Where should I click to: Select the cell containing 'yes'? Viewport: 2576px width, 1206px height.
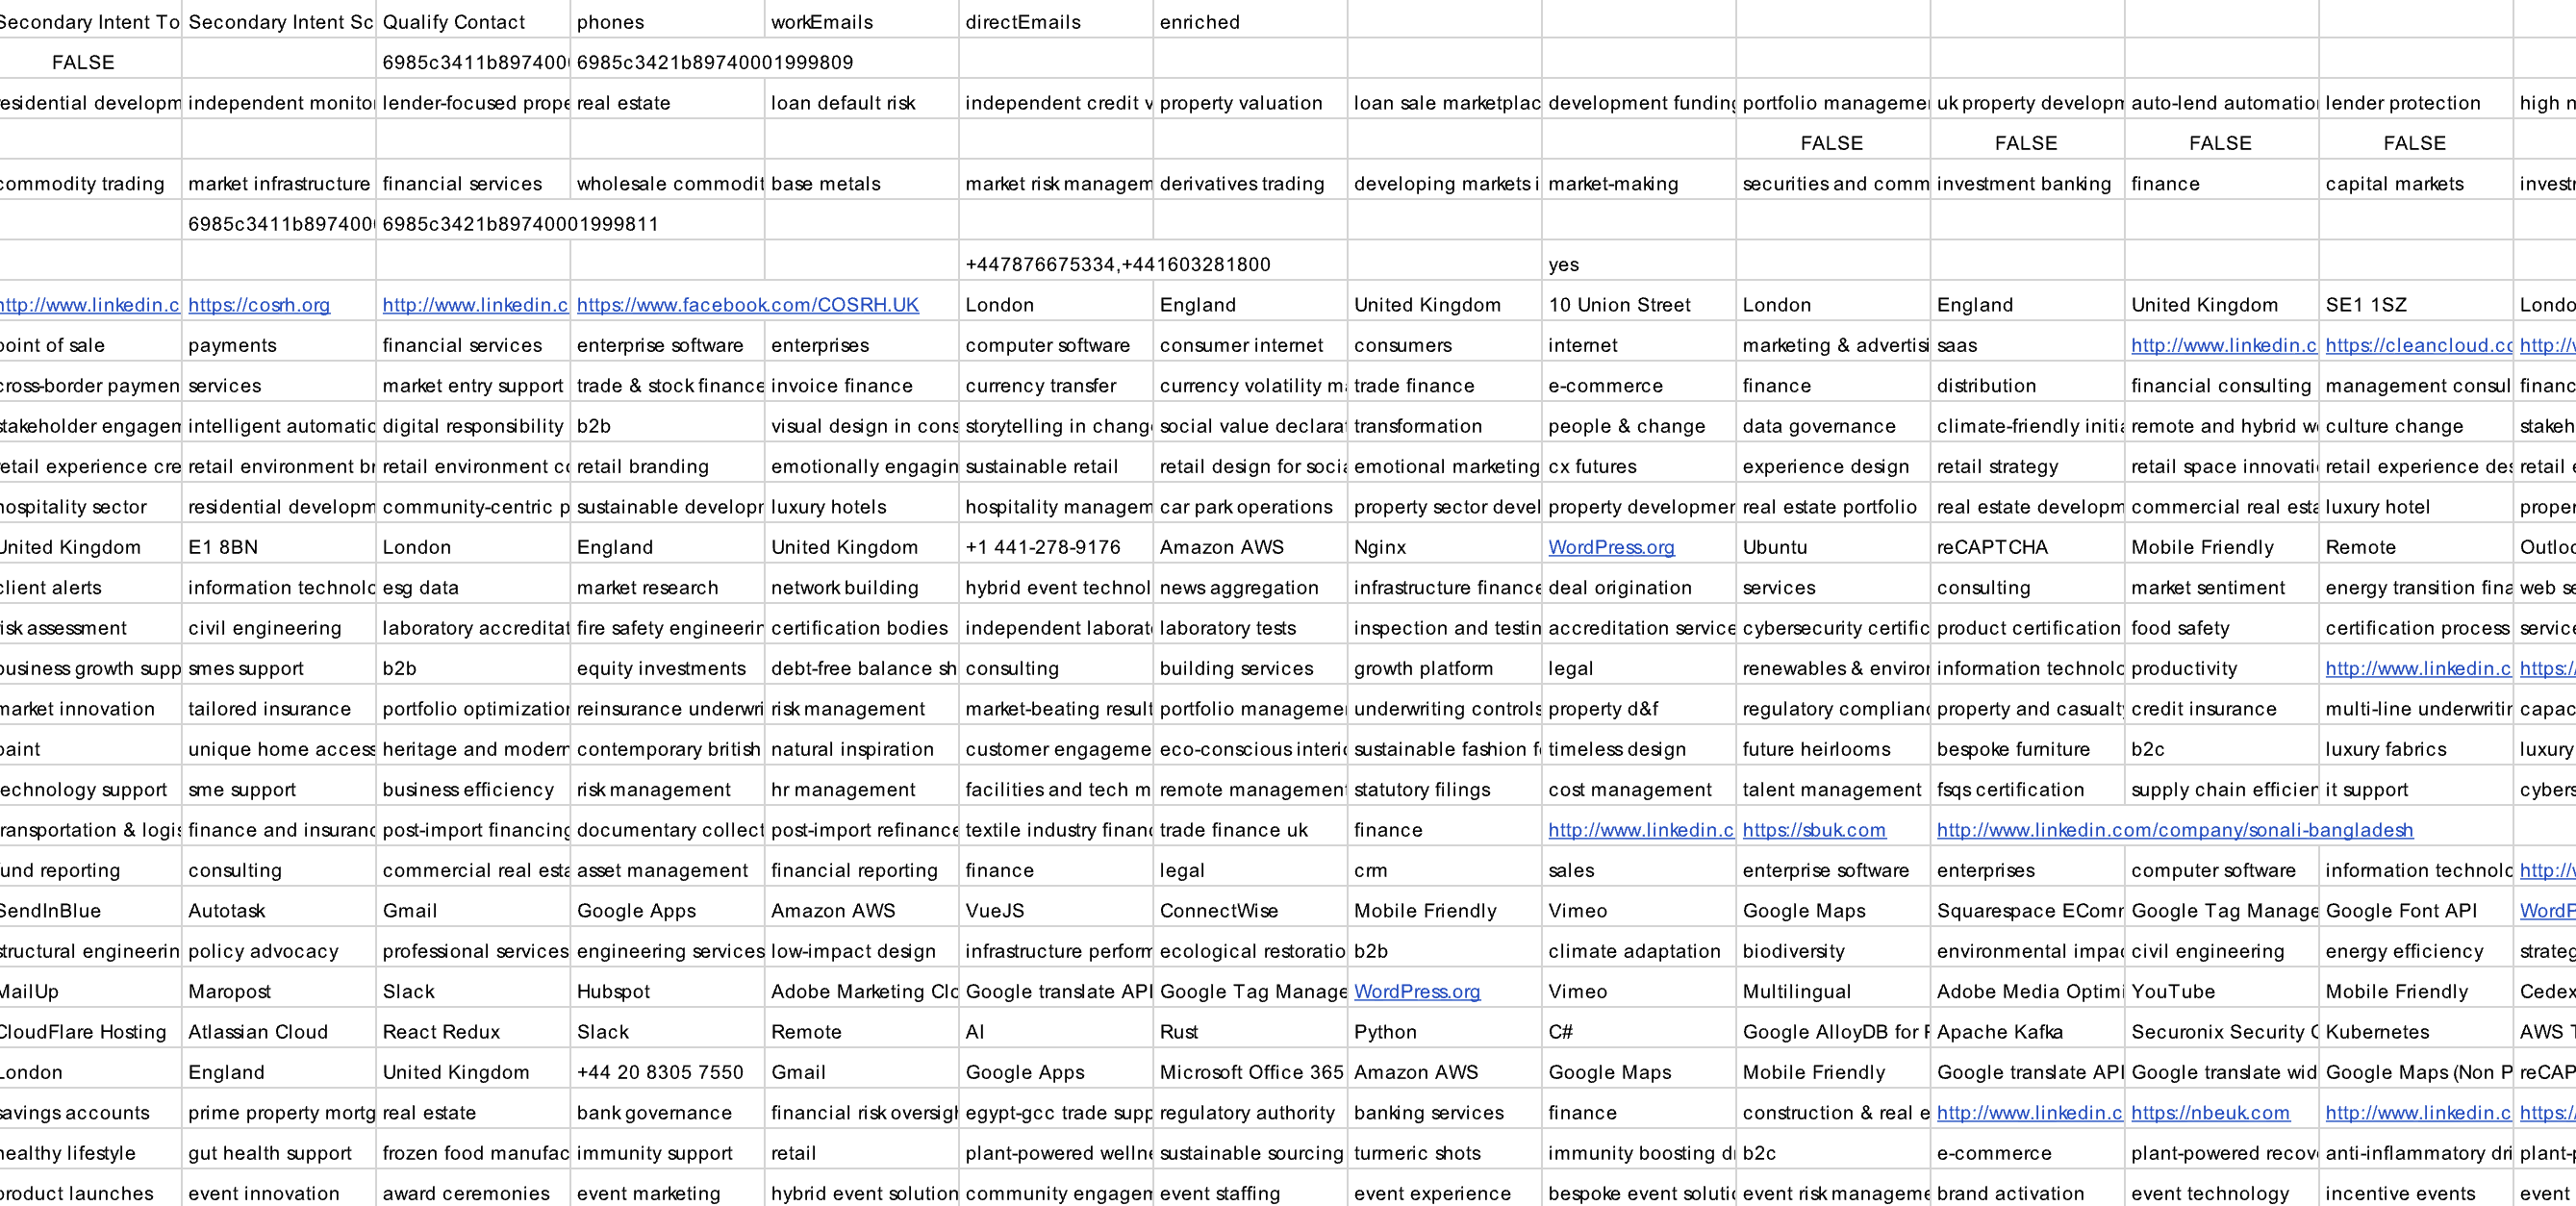pos(1563,265)
